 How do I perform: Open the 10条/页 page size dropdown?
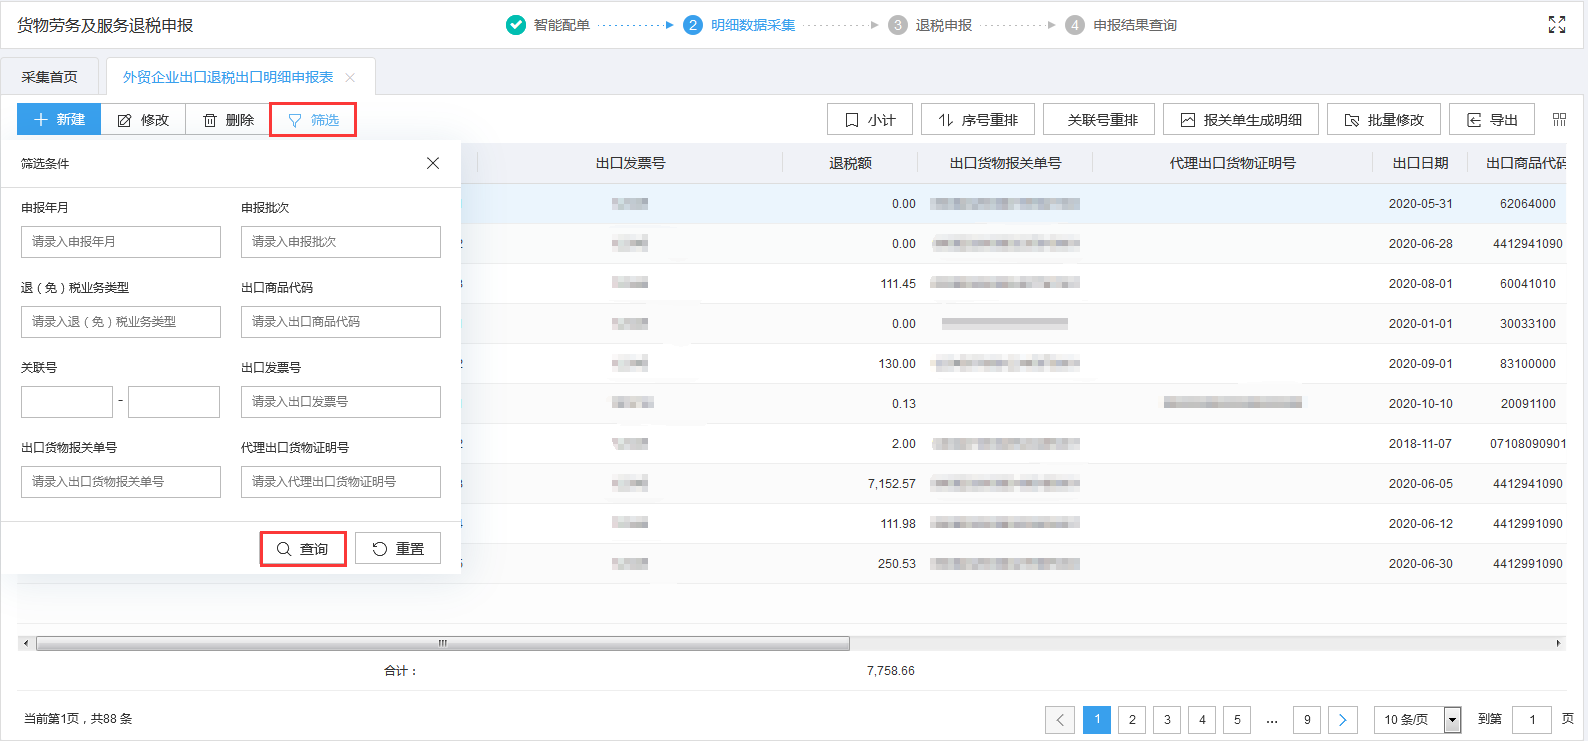coord(1417,719)
